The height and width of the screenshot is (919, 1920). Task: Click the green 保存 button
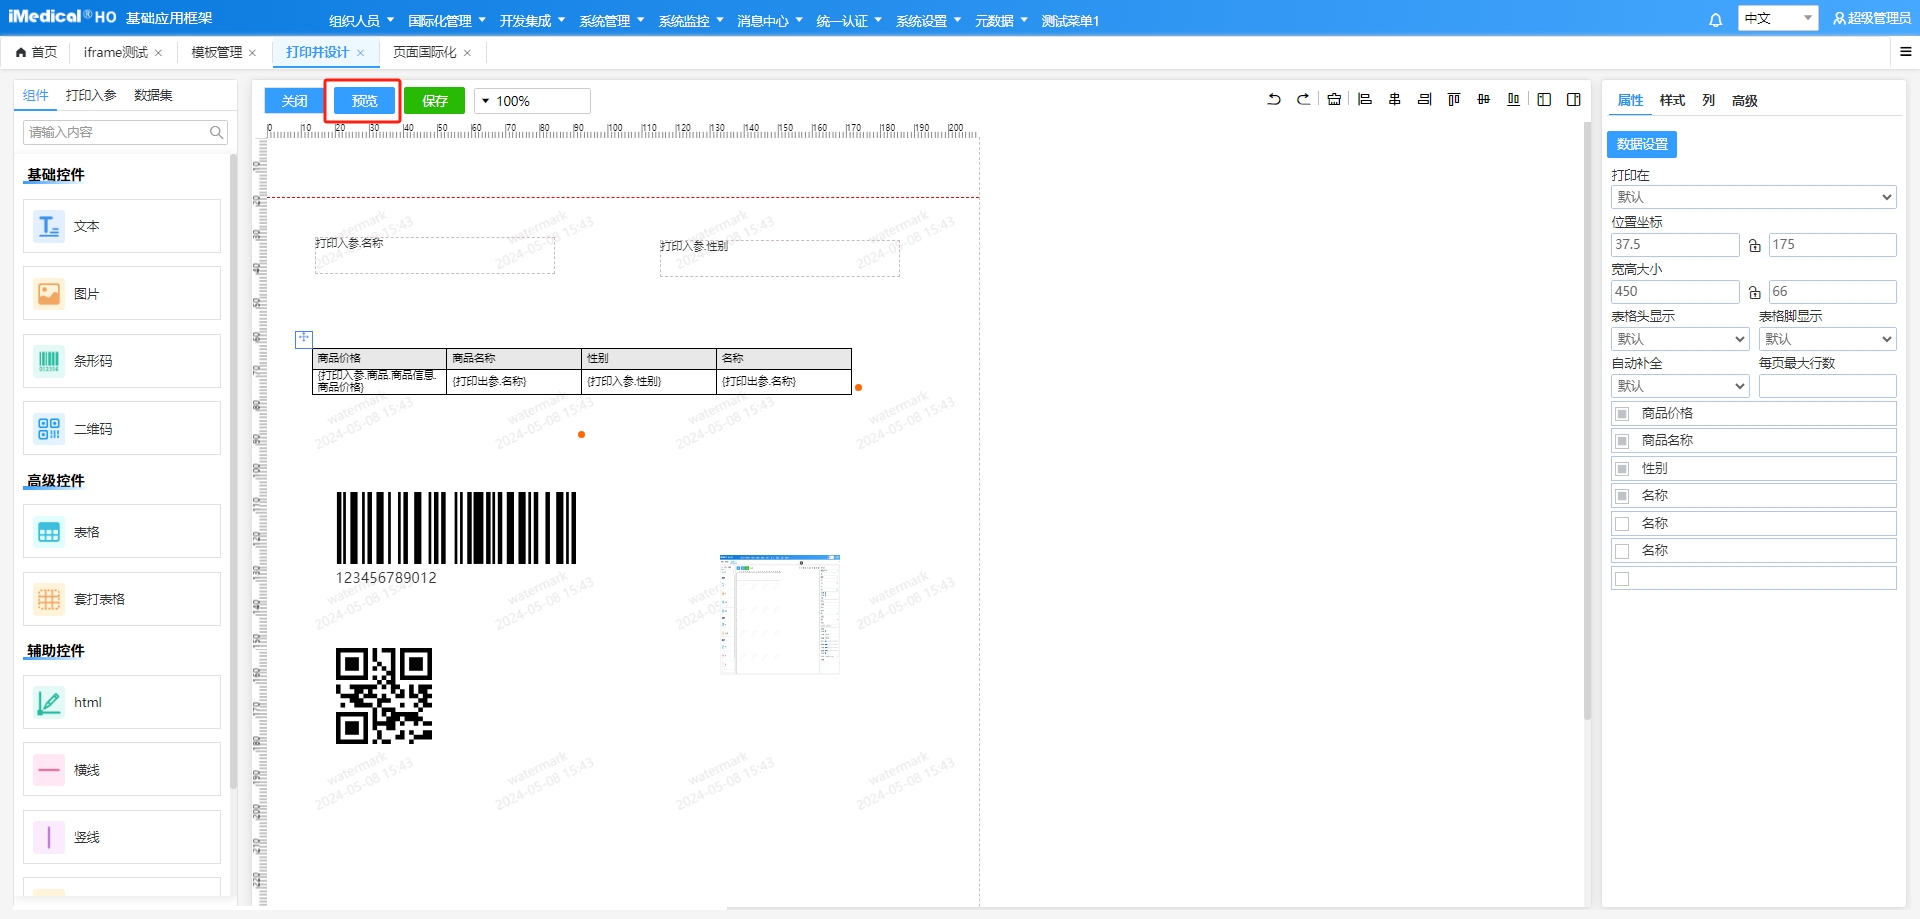point(434,101)
